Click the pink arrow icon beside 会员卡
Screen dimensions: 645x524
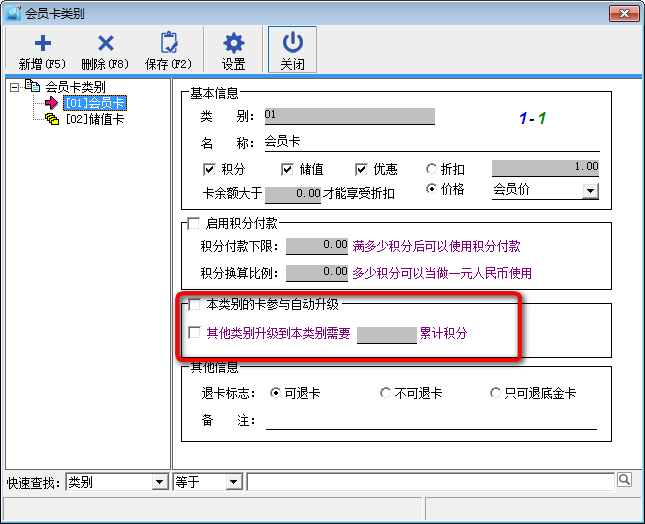tap(51, 103)
